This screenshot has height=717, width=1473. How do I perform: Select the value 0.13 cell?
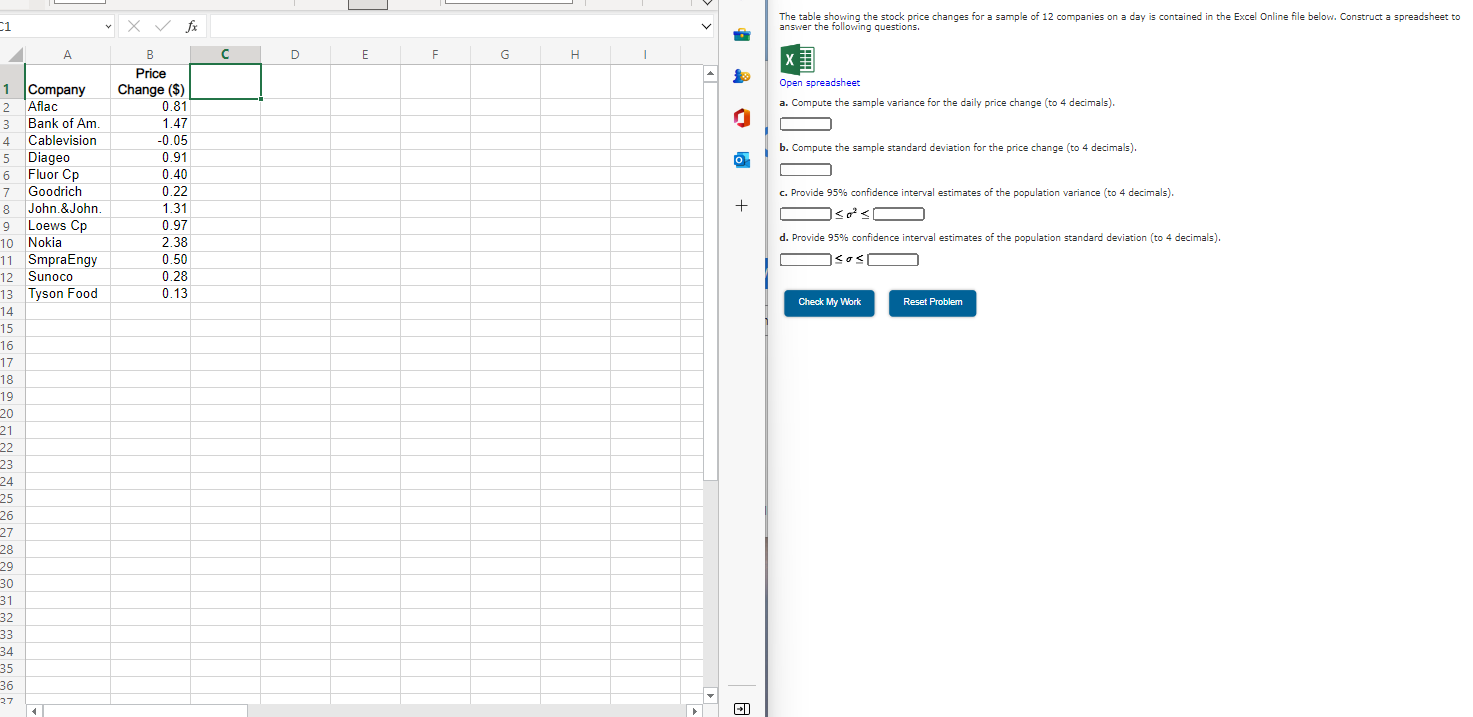[150, 293]
